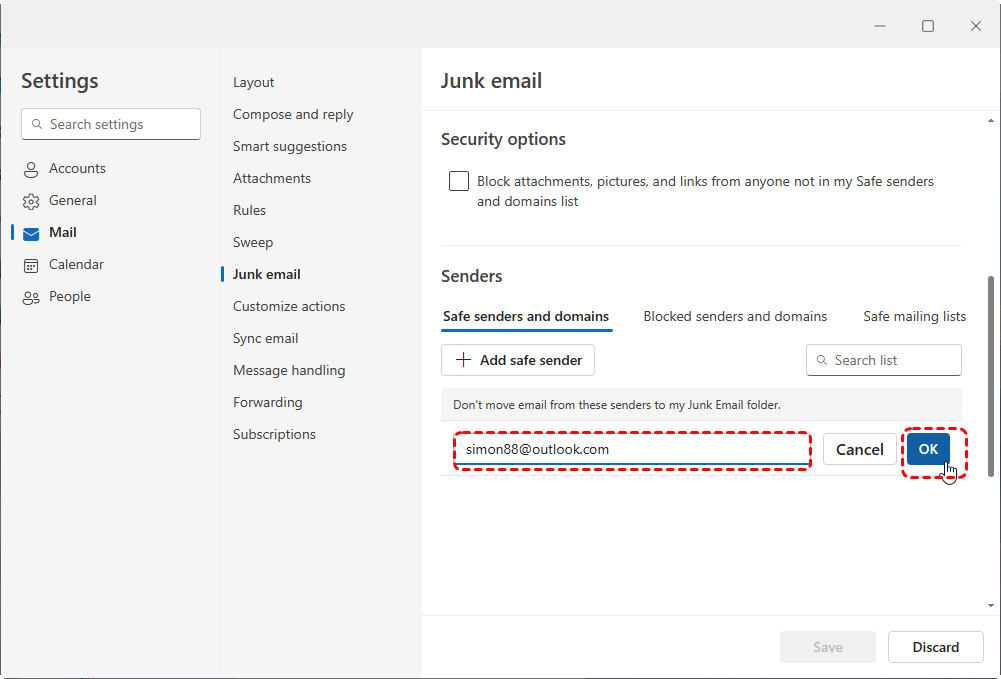Click the search icon in Search settings

[37, 124]
